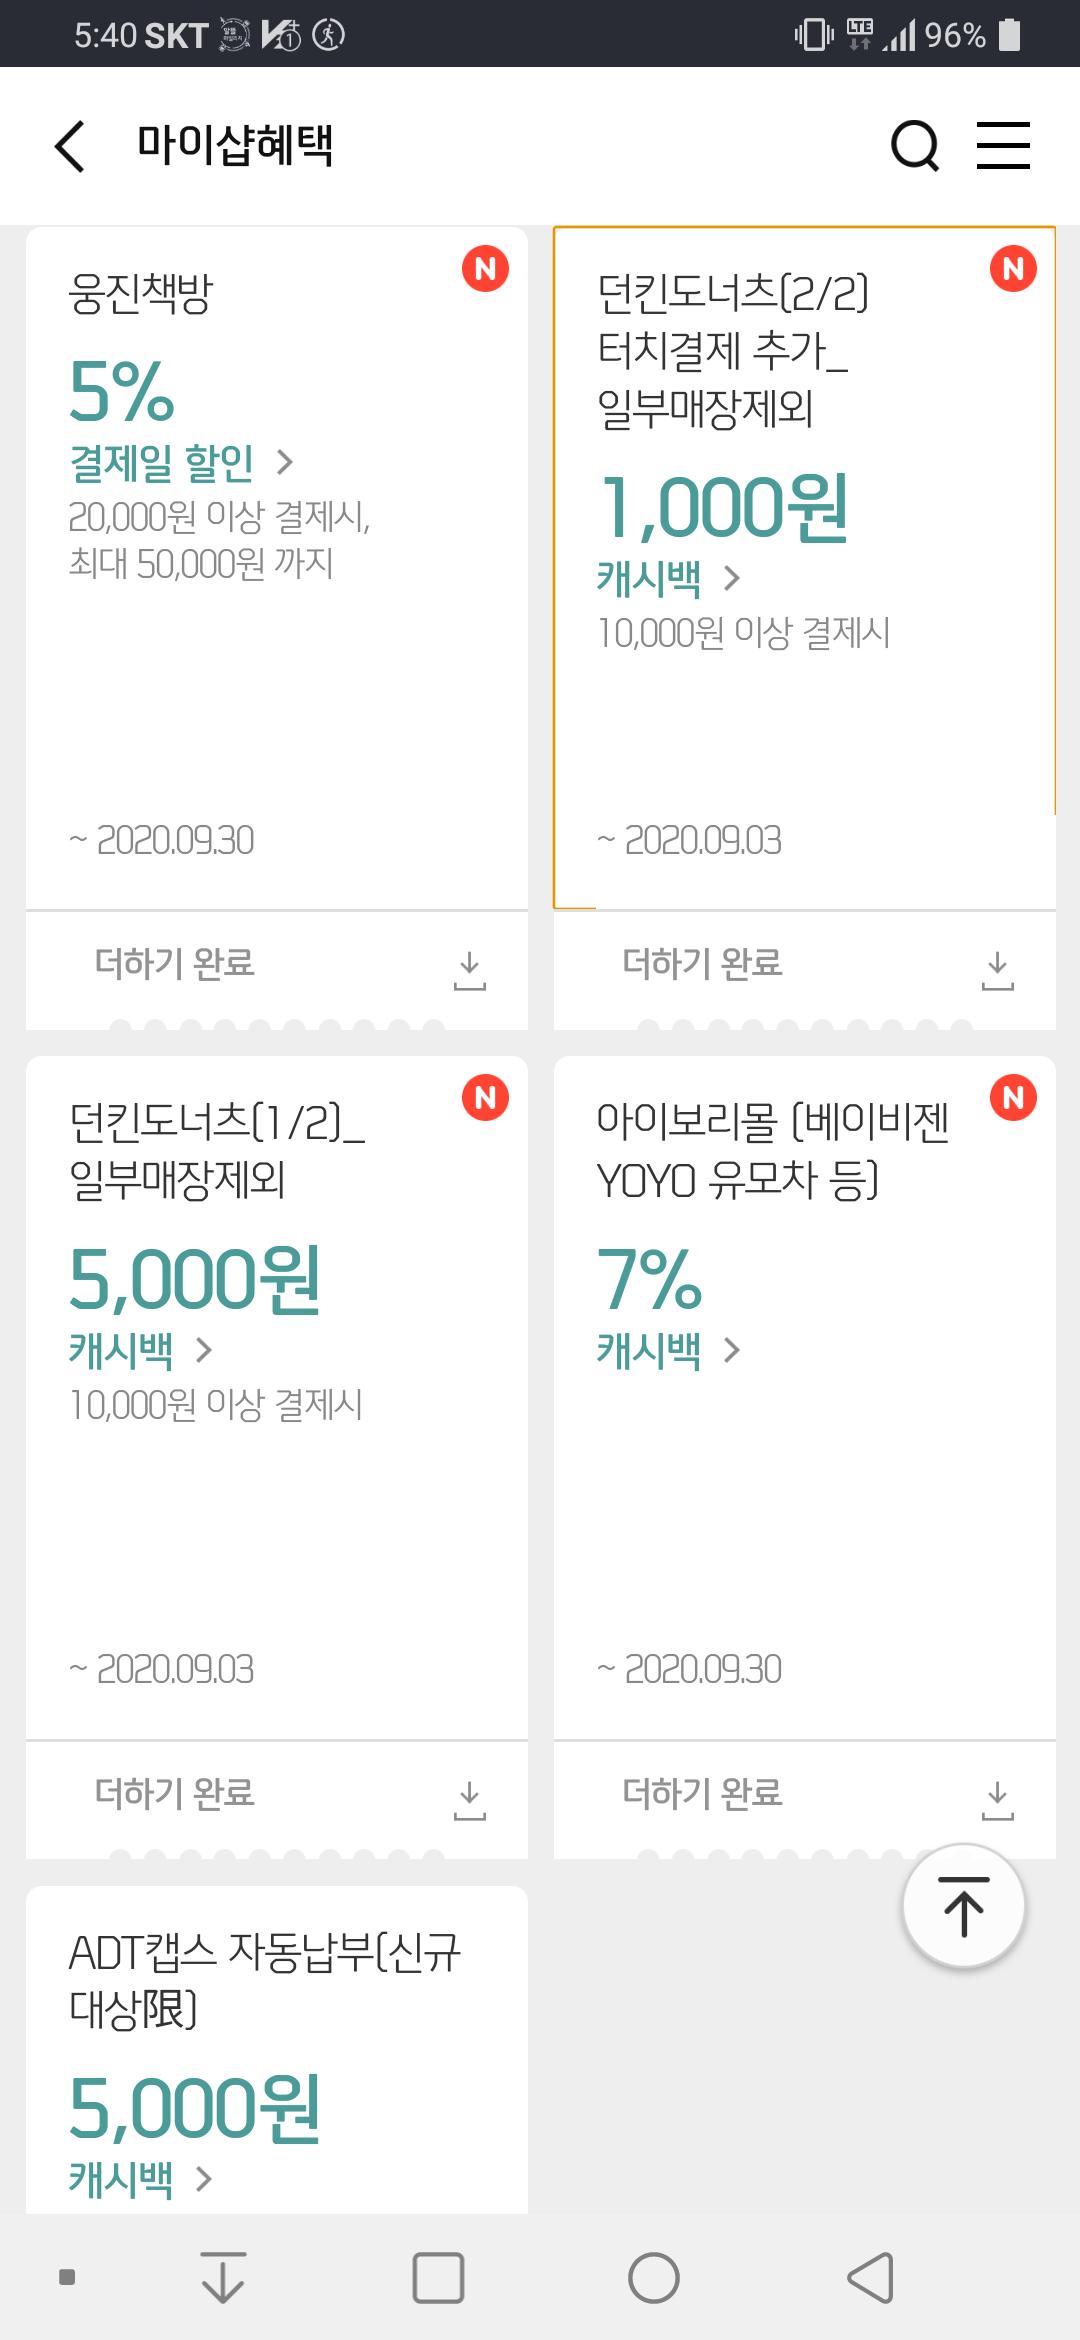Viewport: 1080px width, 2340px height.
Task: Tap download icon on 던킨도너츠(1/2) card
Action: 469,1799
